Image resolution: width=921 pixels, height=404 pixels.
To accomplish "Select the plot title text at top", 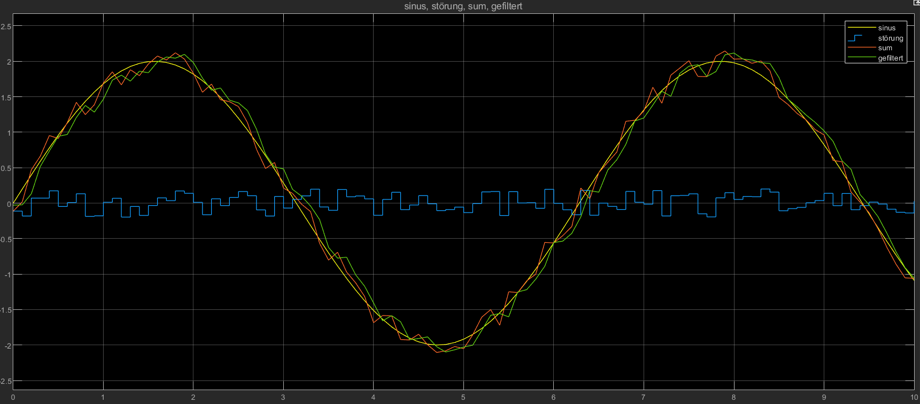I will click(460, 7).
